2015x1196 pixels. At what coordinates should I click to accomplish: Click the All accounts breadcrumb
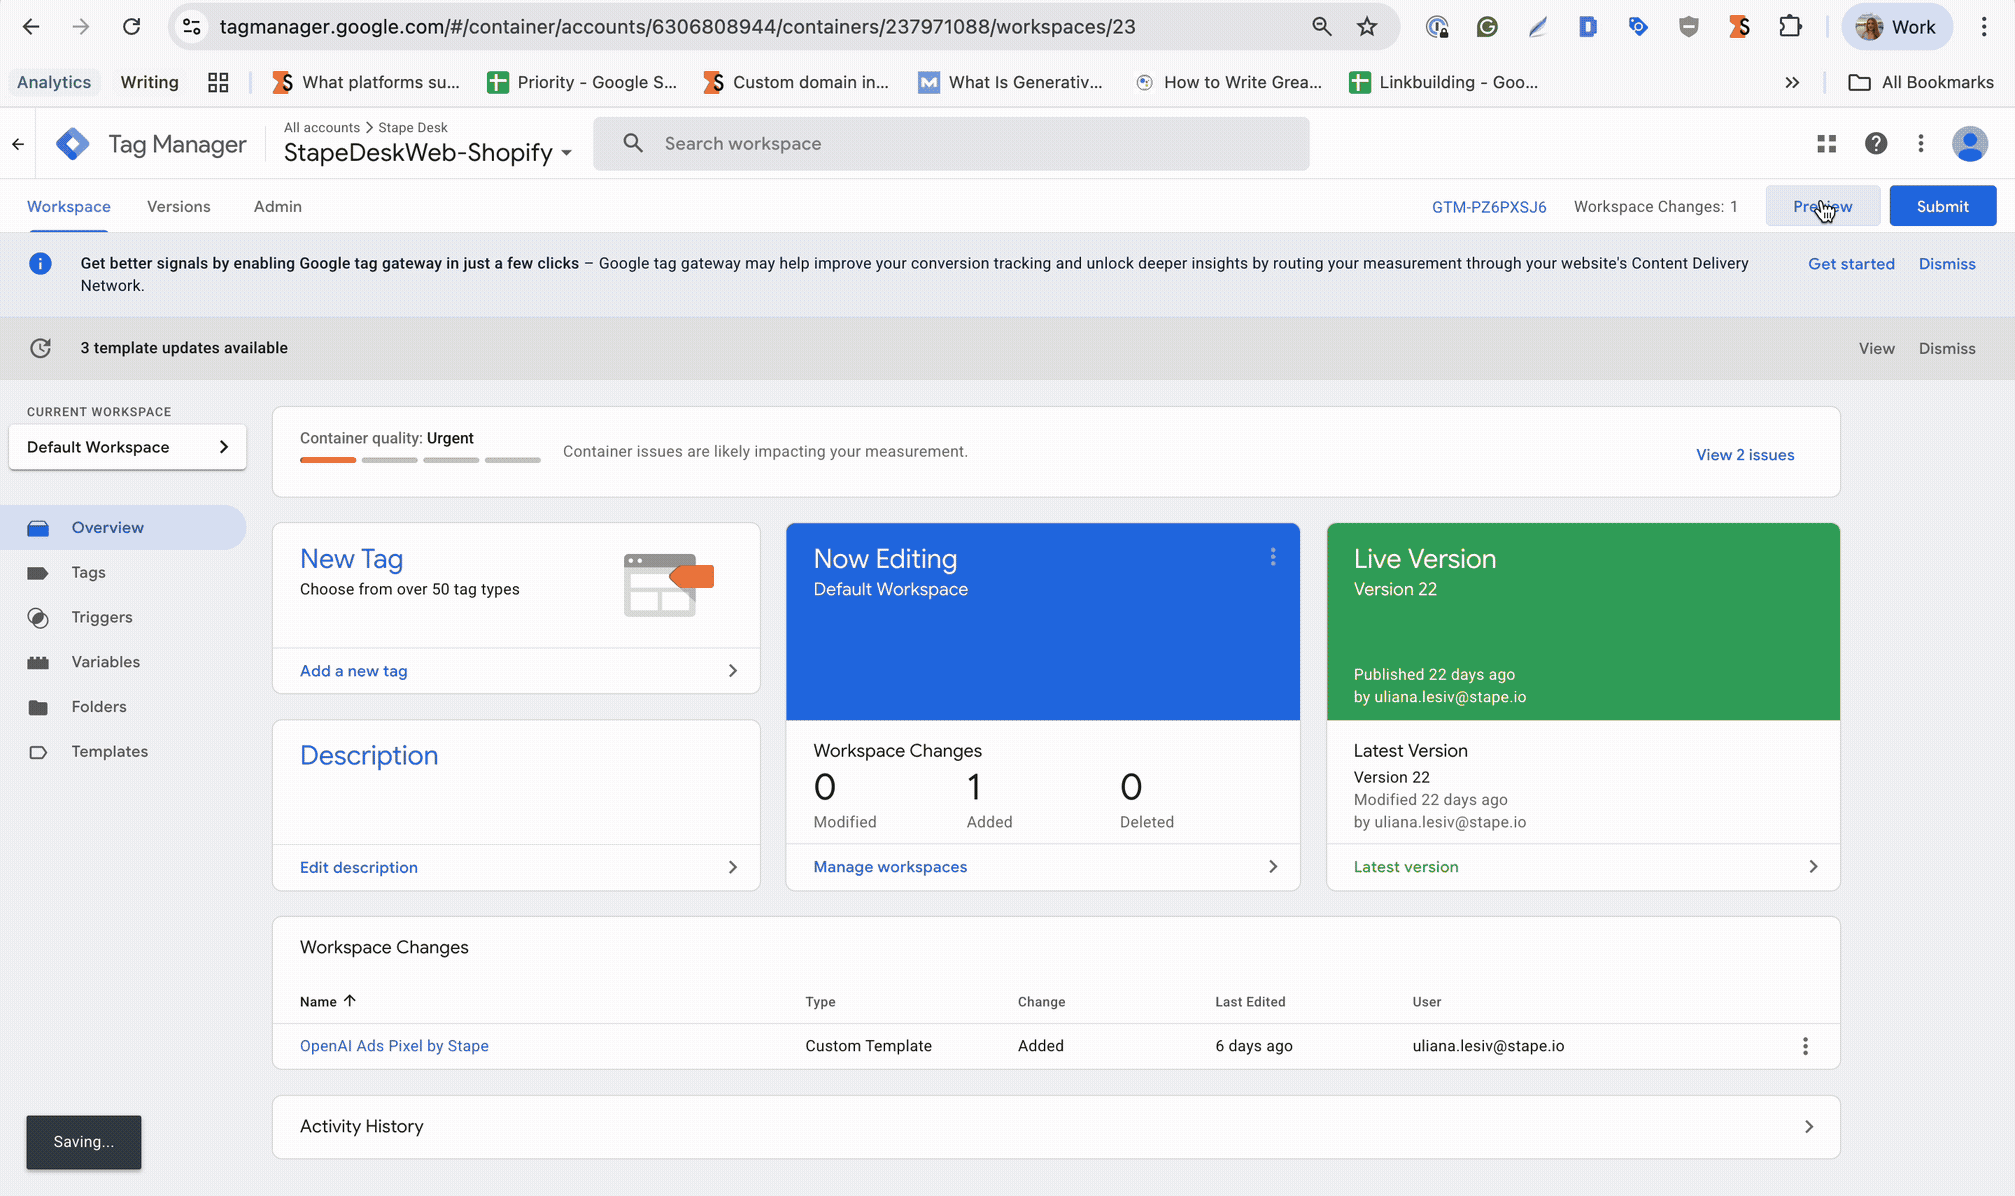[x=322, y=127]
